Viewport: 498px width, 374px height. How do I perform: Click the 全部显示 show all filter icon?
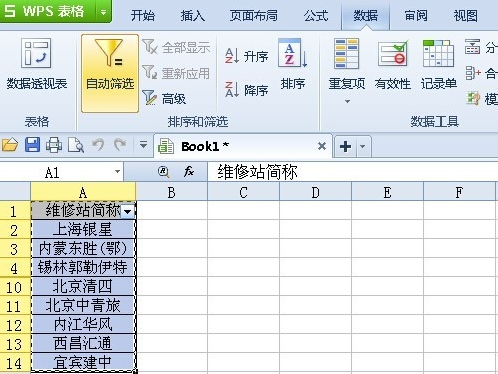pyautogui.click(x=150, y=47)
